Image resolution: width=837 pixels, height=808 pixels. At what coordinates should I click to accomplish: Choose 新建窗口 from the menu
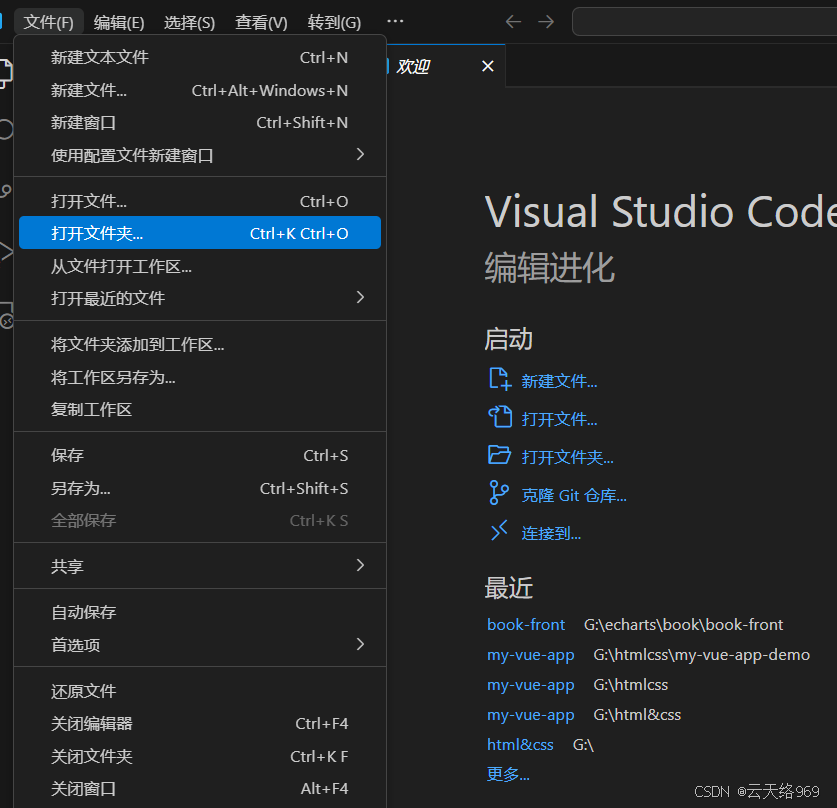[x=200, y=123]
